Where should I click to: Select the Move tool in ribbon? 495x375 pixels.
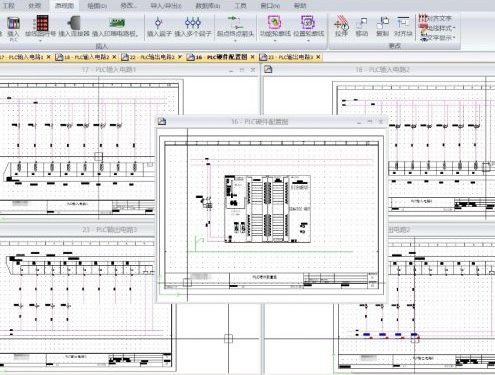coord(362,27)
